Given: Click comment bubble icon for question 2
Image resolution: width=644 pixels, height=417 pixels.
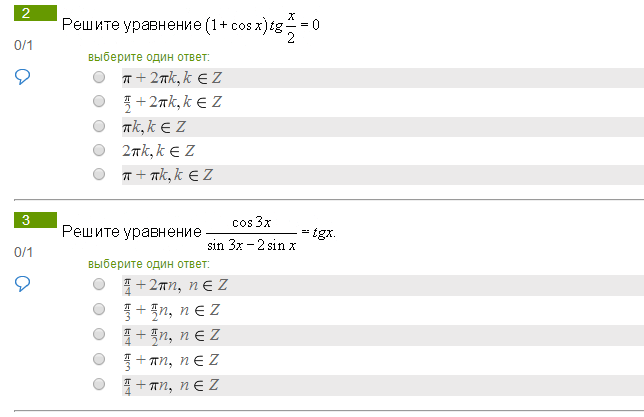Looking at the screenshot, I should pyautogui.click(x=24, y=77).
